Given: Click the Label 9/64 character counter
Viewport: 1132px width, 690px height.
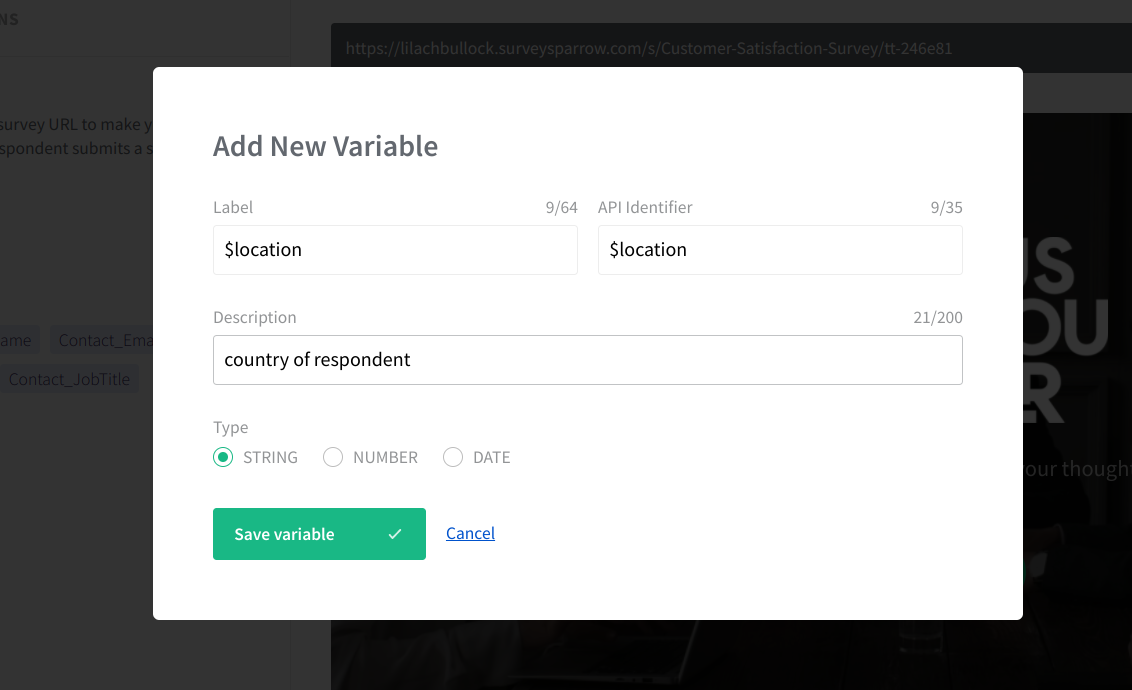Looking at the screenshot, I should (561, 208).
